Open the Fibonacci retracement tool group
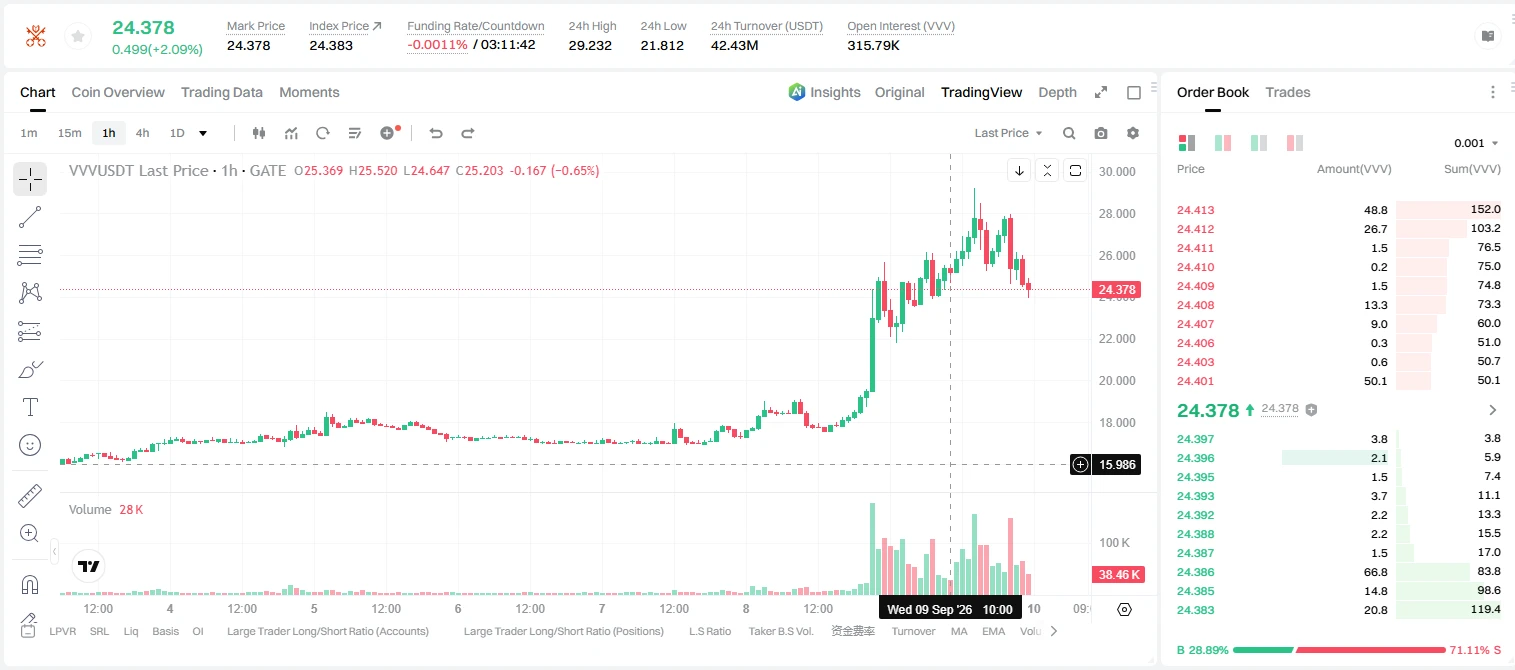The width and height of the screenshot is (1515, 670). pos(30,254)
